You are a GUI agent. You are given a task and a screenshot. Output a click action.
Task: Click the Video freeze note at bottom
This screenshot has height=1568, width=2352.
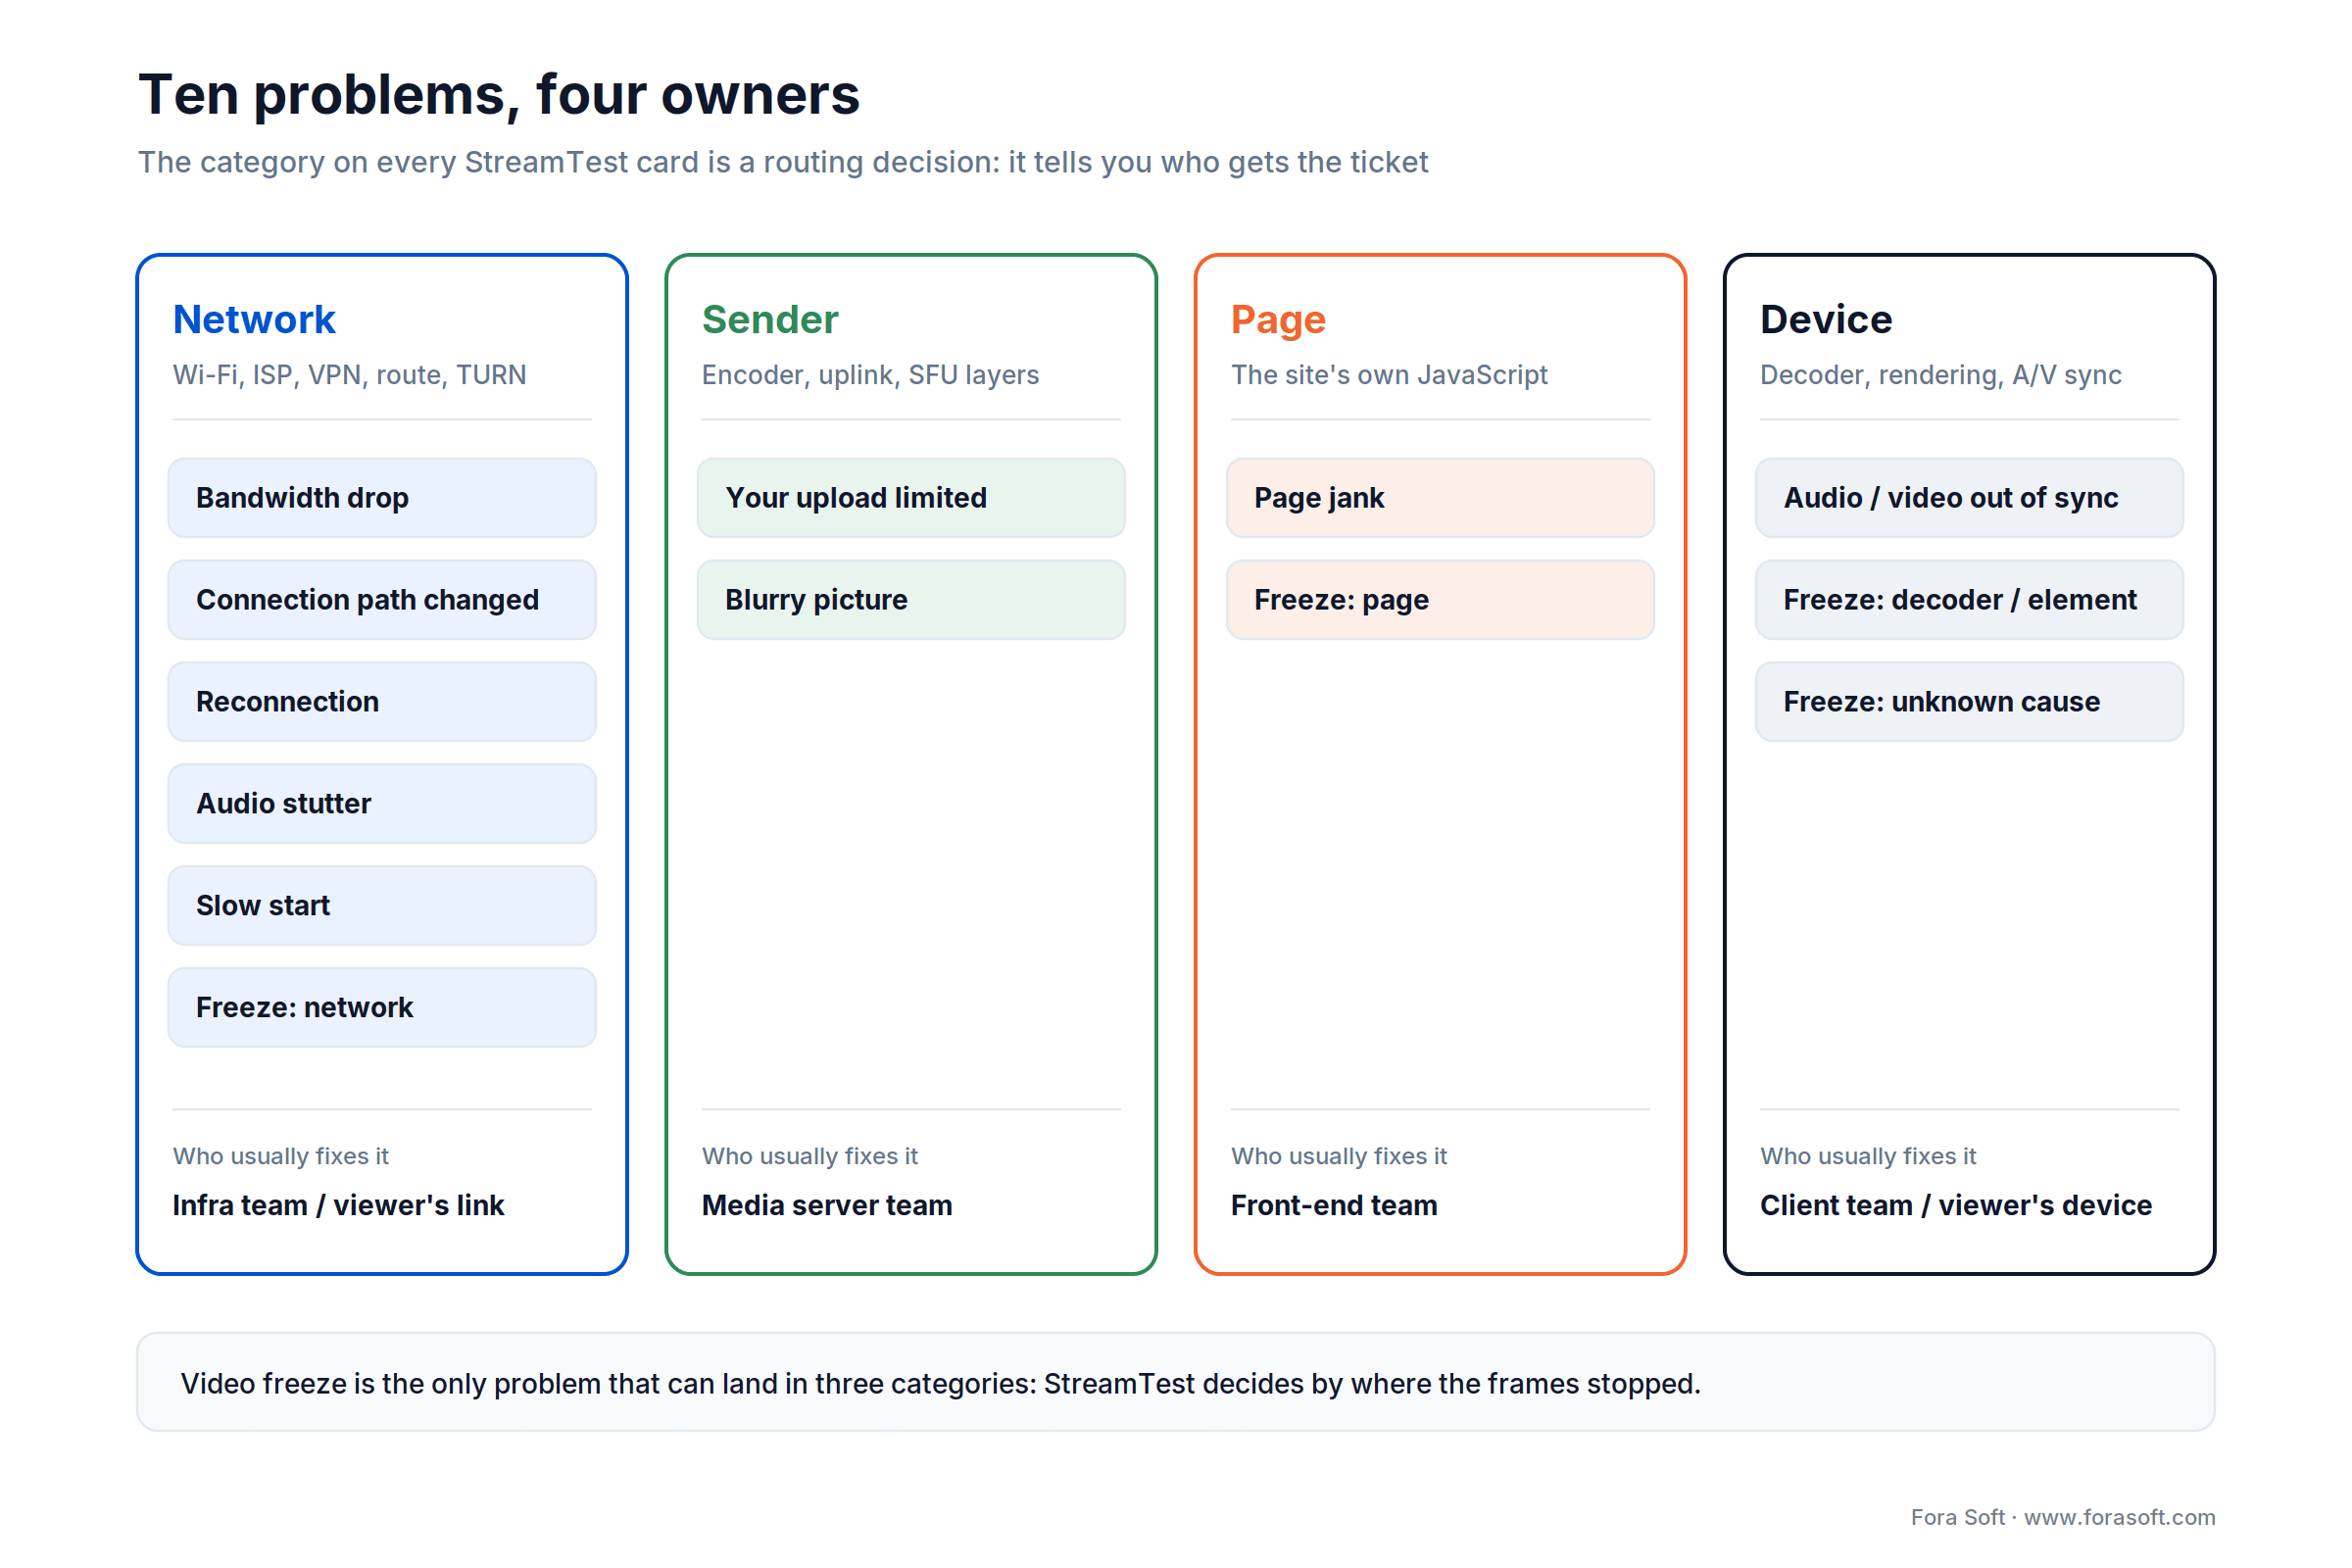pos(1176,1382)
